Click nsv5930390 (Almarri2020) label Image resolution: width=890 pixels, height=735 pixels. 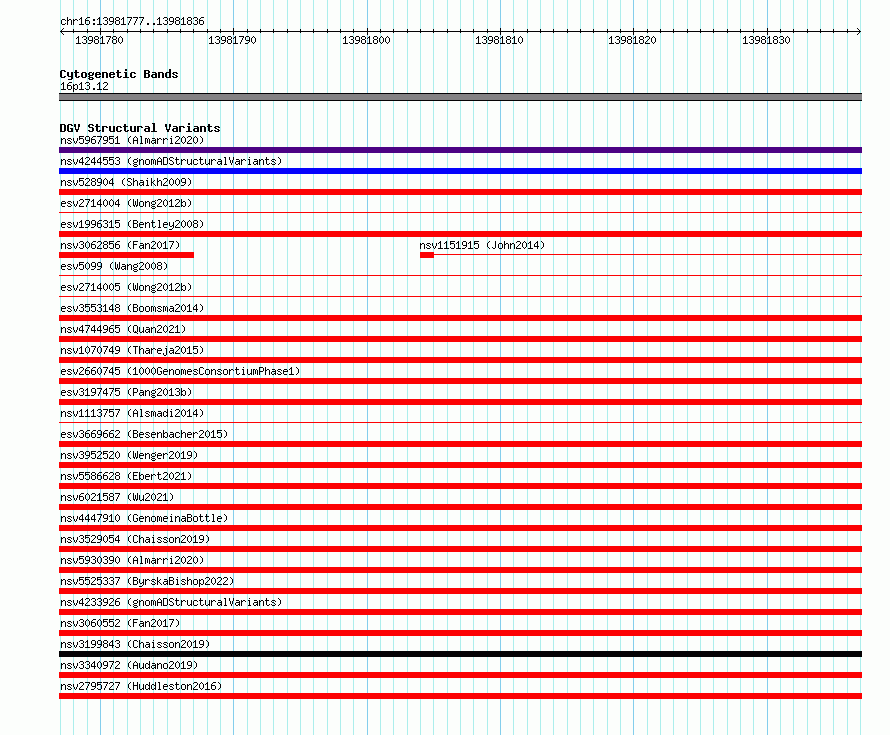(132, 560)
